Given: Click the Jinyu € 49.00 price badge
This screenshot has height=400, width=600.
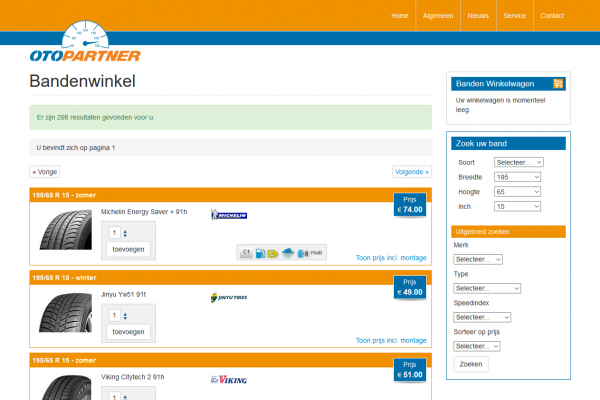Looking at the screenshot, I should (x=410, y=287).
